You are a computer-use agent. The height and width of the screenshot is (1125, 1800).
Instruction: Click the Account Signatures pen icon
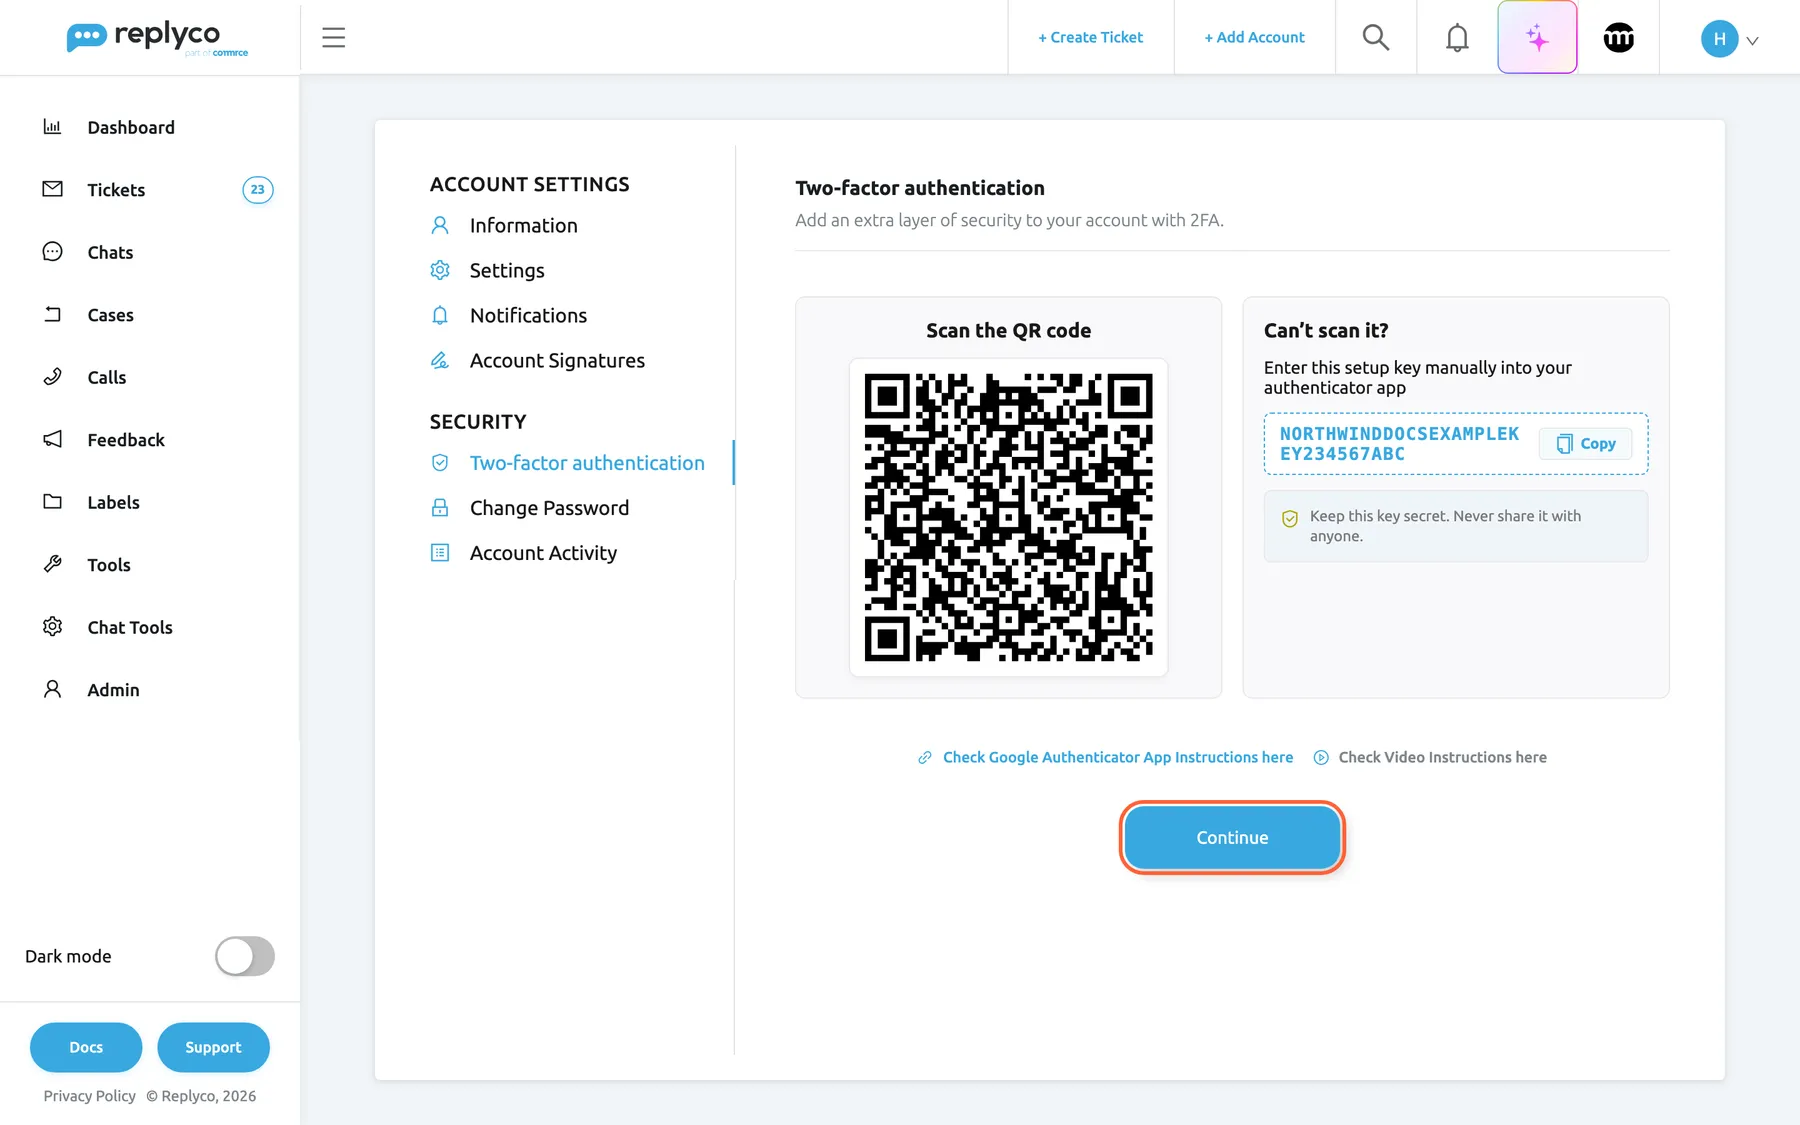point(439,360)
